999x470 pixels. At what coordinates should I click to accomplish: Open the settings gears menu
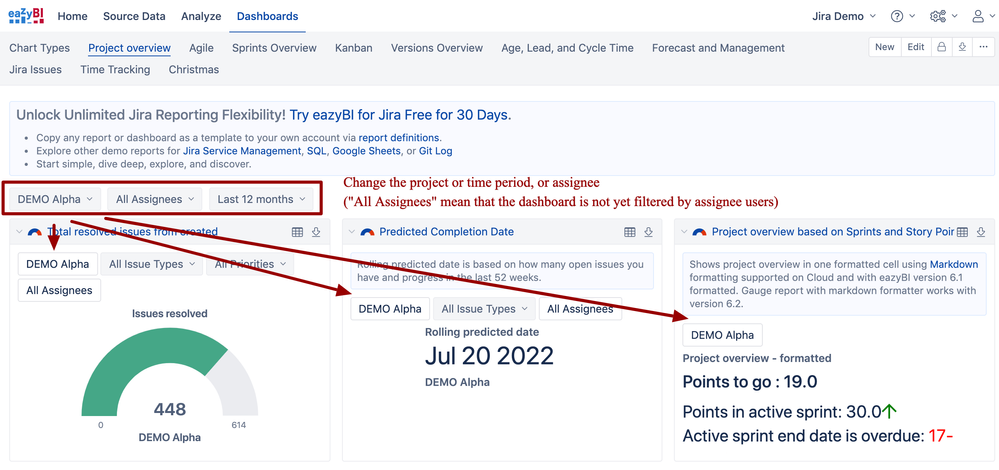pos(944,17)
